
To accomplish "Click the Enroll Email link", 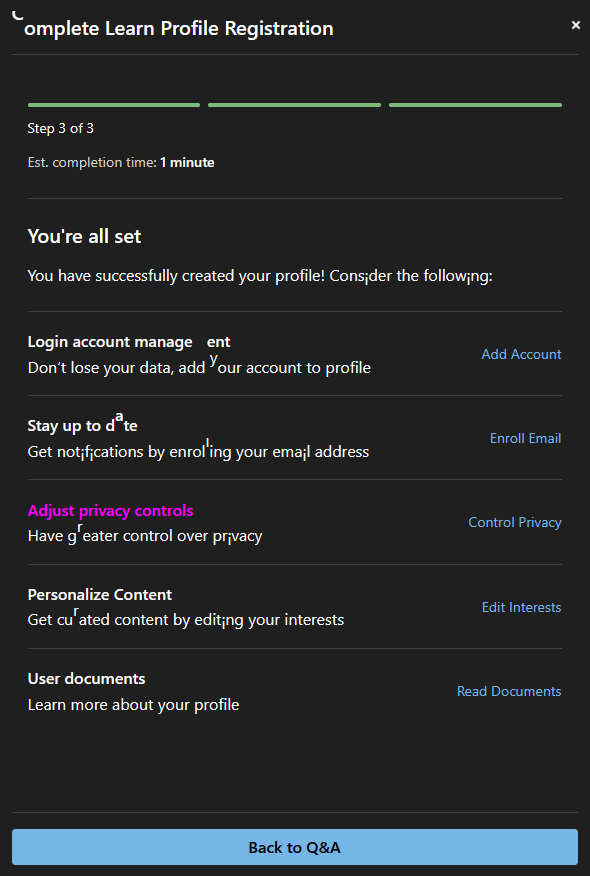I will (x=525, y=438).
